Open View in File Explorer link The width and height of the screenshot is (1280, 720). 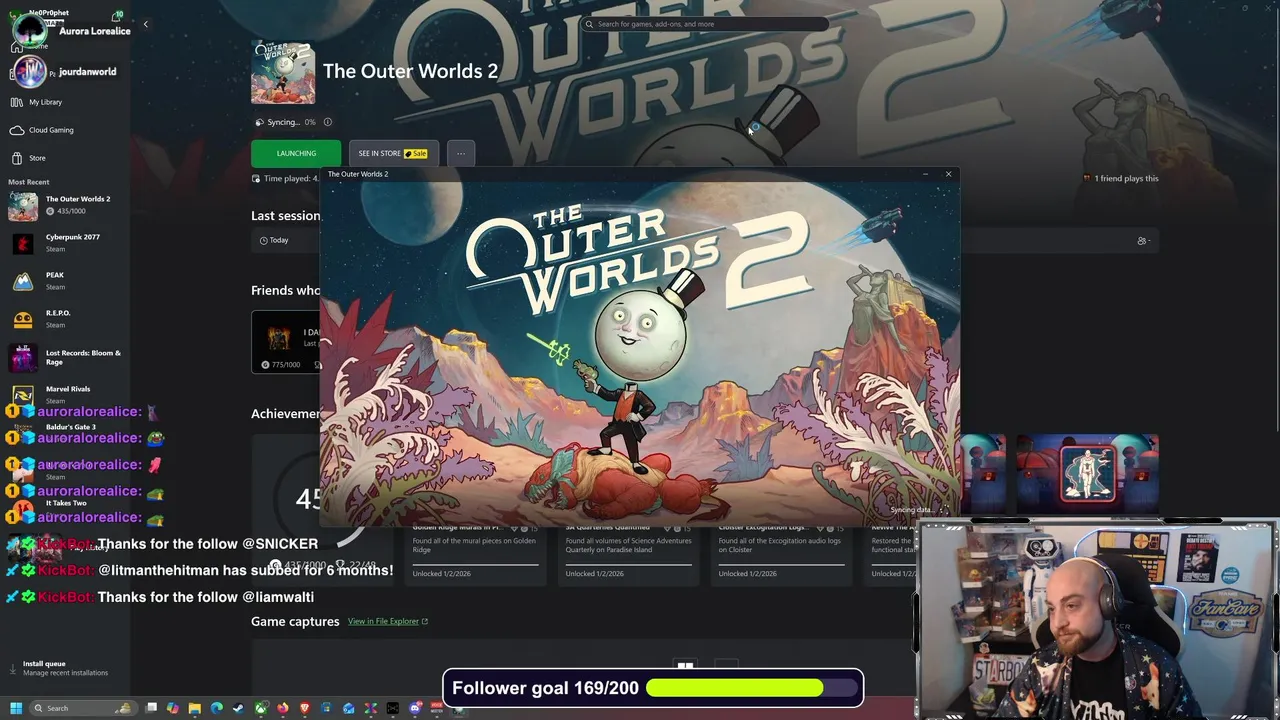pyautogui.click(x=388, y=621)
